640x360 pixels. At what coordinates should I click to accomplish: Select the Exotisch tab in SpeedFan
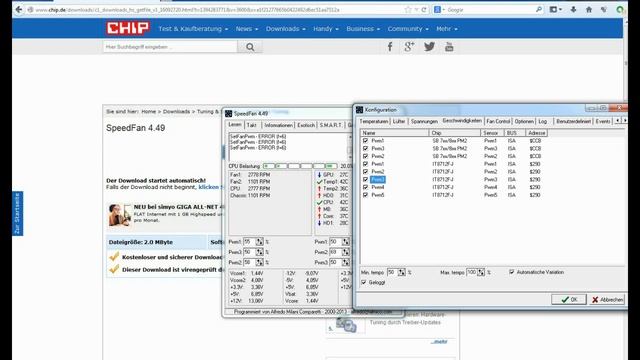tap(306, 125)
